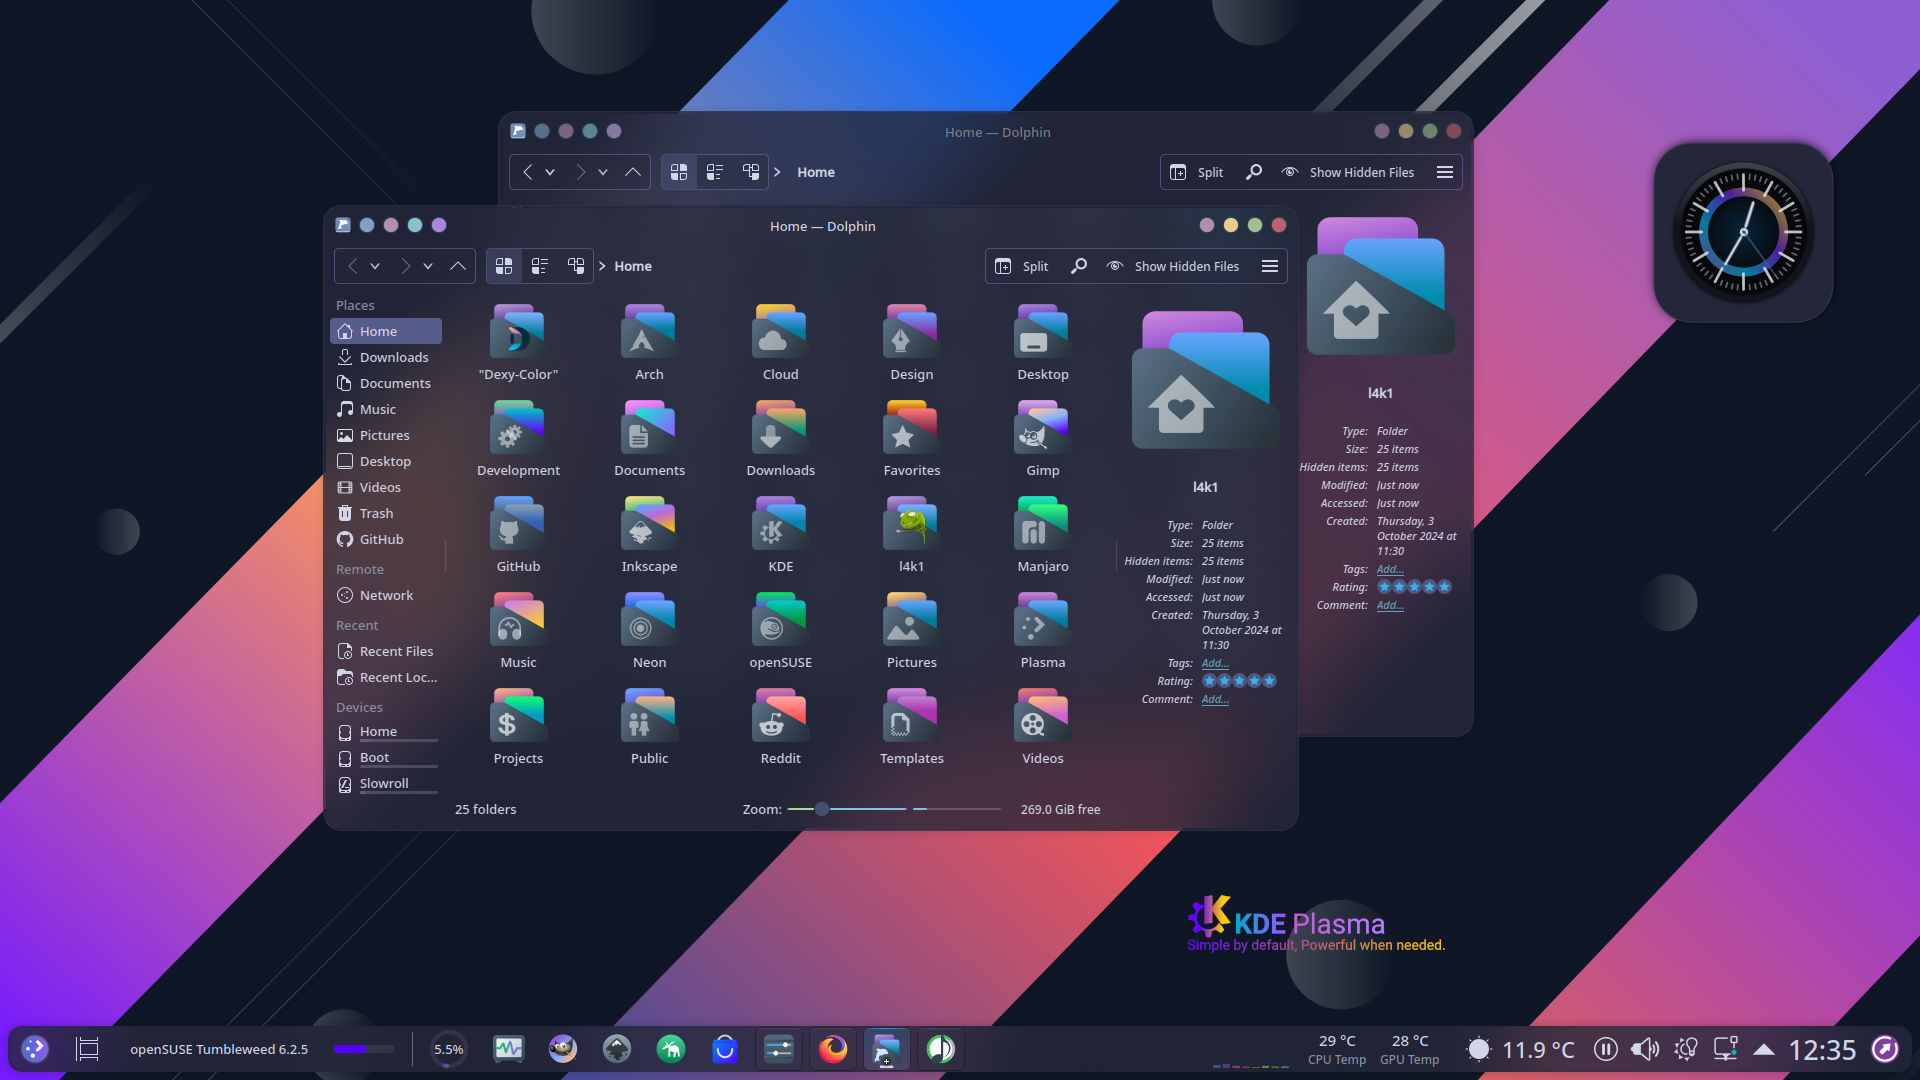Click the analog clock widget on desktop
1920x1080 pixels.
[1743, 232]
